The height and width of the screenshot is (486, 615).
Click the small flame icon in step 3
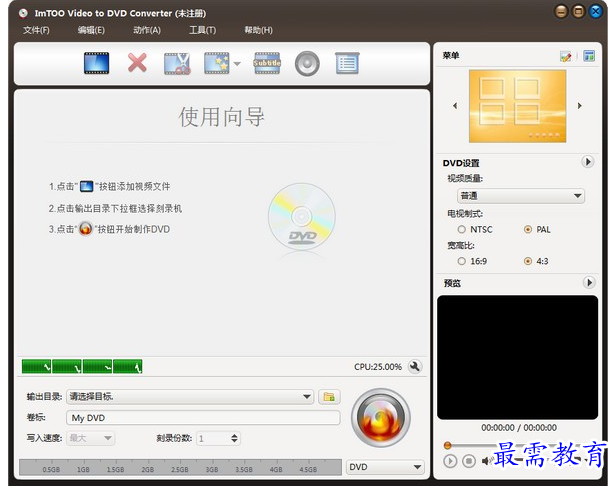86,228
